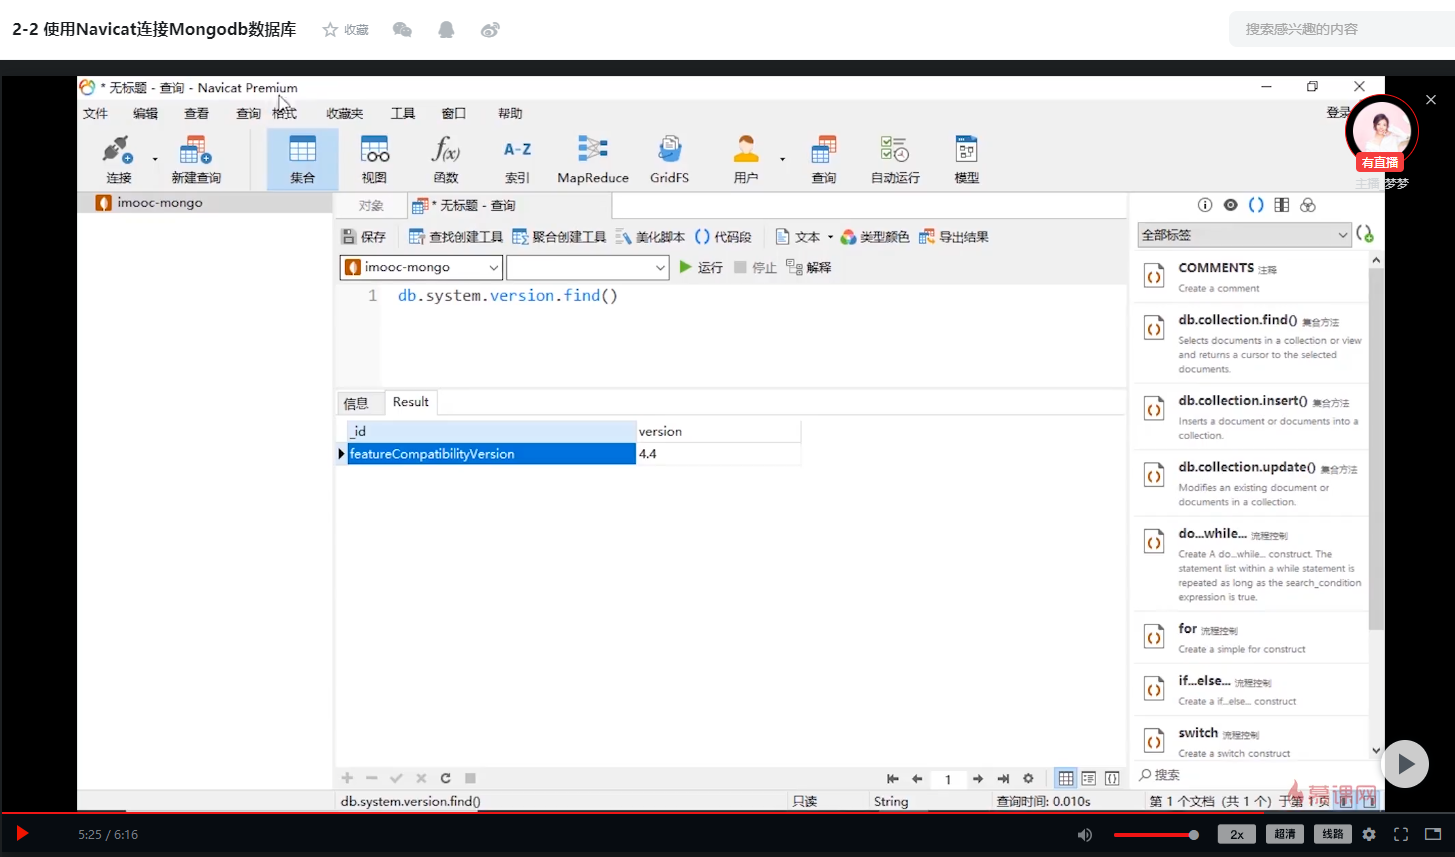Image resolution: width=1455 pixels, height=857 pixels.
Task: Expand the 连接 toolbar dropdown arrow
Action: click(155, 160)
